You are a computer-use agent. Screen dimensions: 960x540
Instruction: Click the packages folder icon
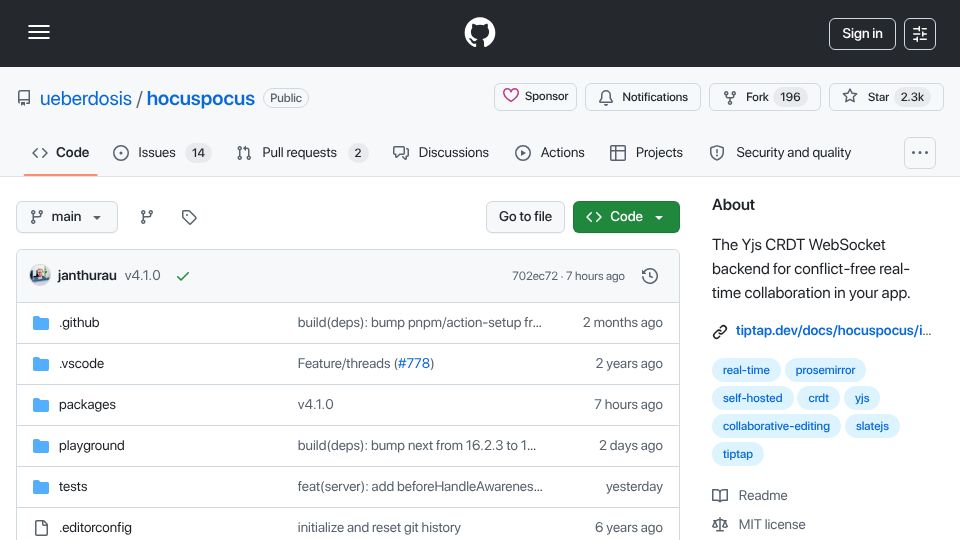coord(41,405)
